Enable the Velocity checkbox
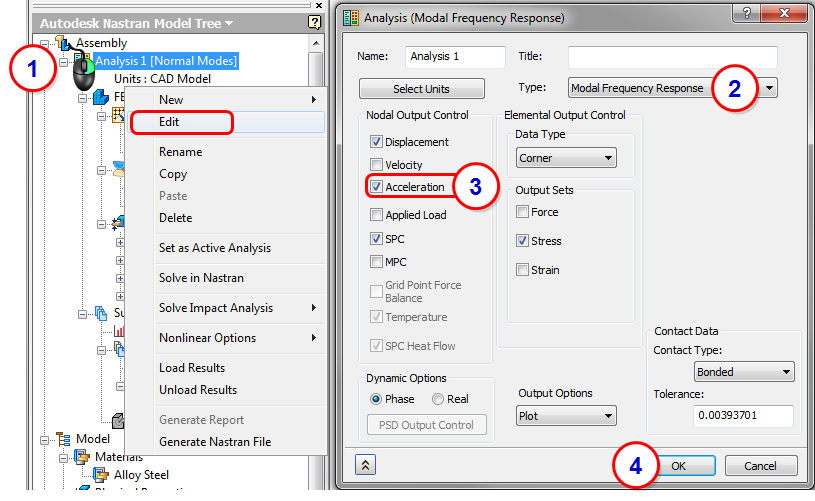The height and width of the screenshot is (501, 815). [x=376, y=165]
